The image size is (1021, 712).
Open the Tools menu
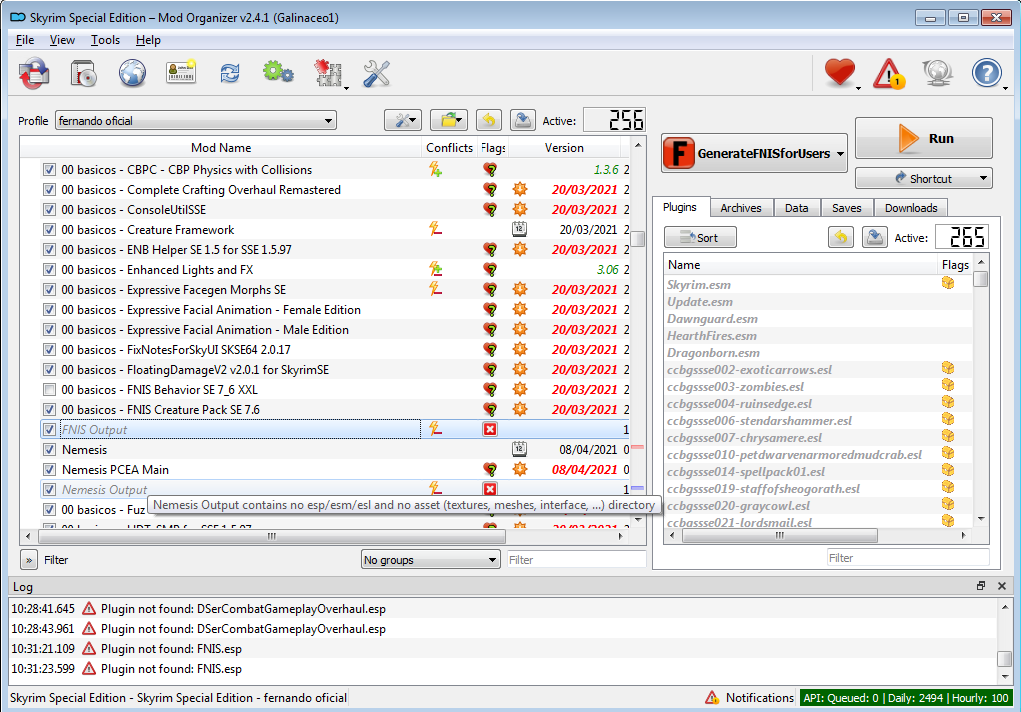(x=105, y=40)
